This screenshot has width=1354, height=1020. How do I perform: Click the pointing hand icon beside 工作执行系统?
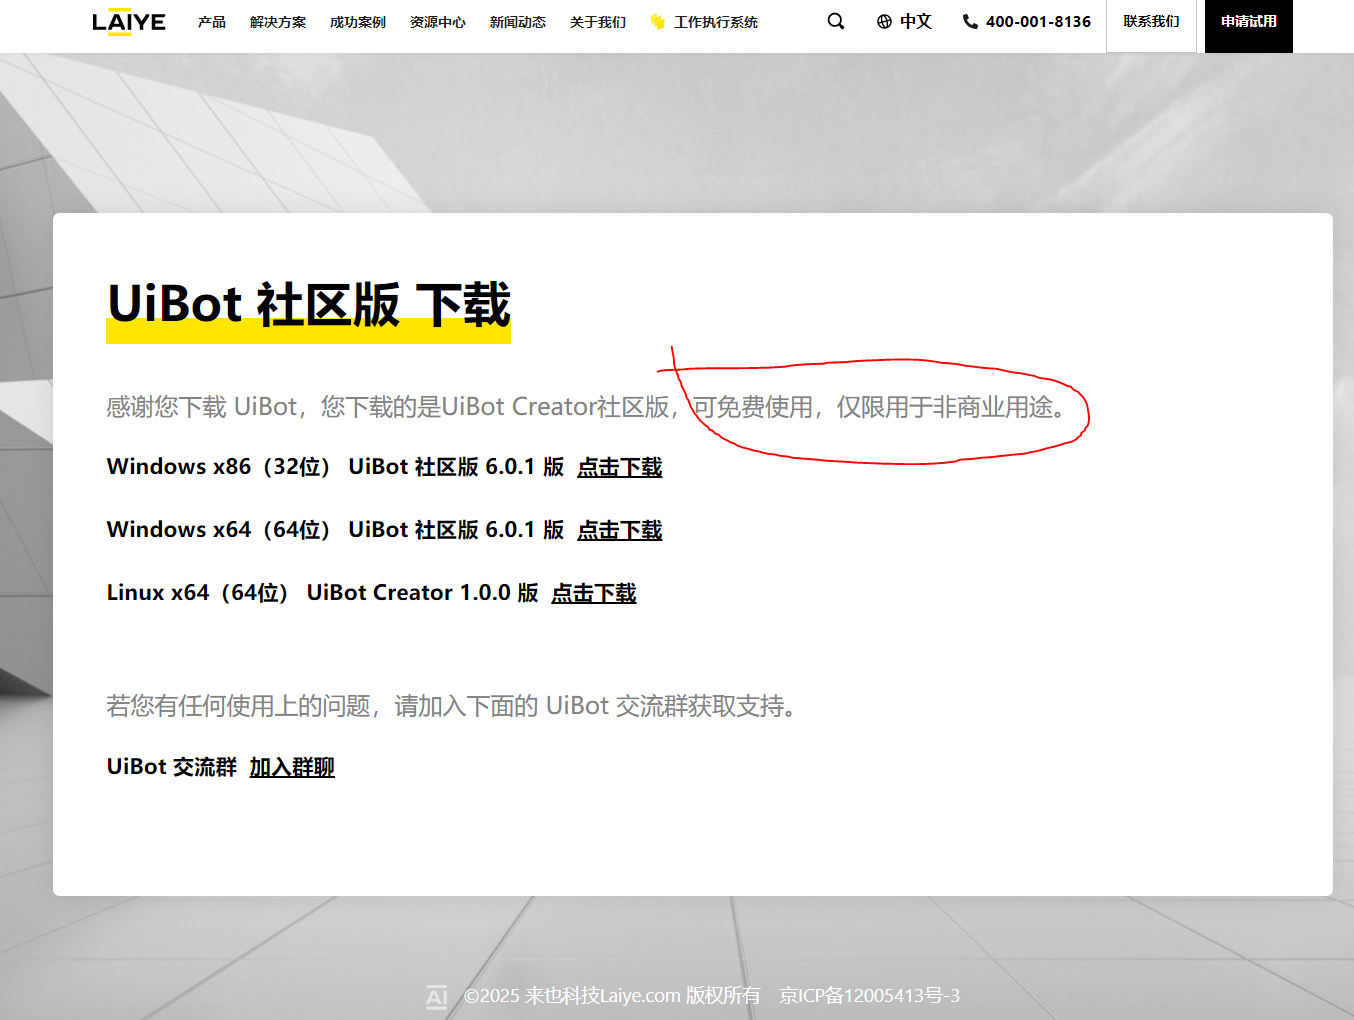coord(657,22)
